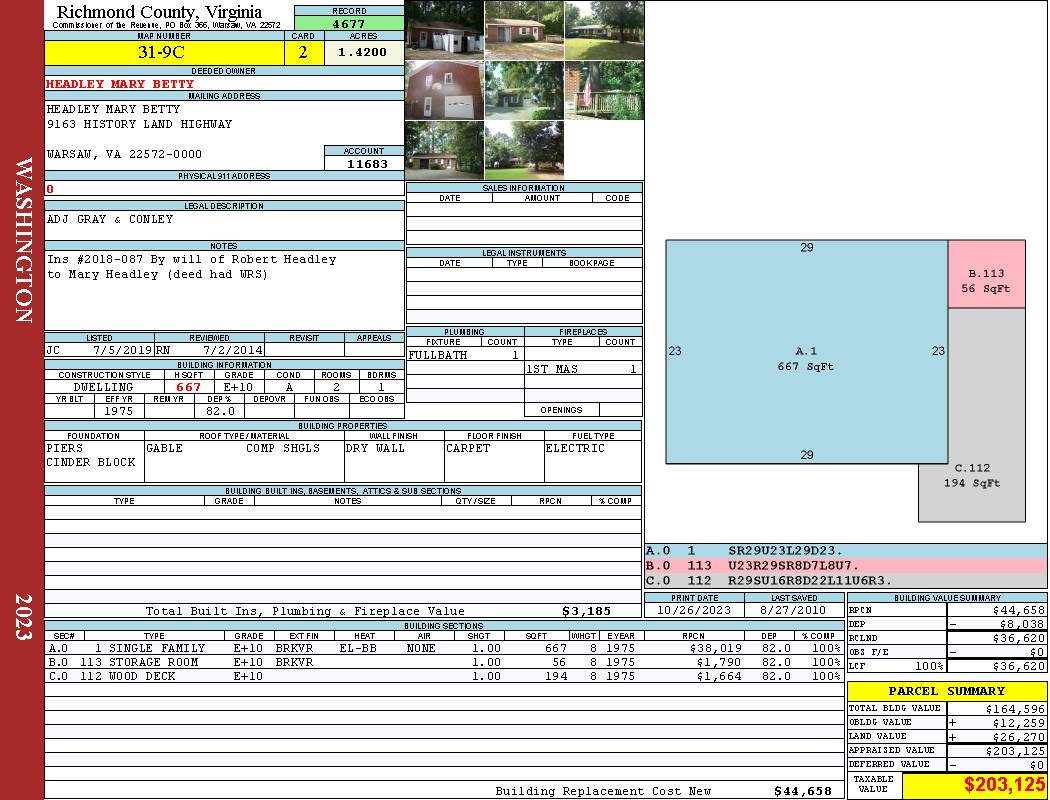Select the photo of white appliances outside the building
Screen dimensions: 1050x800
tap(444, 30)
